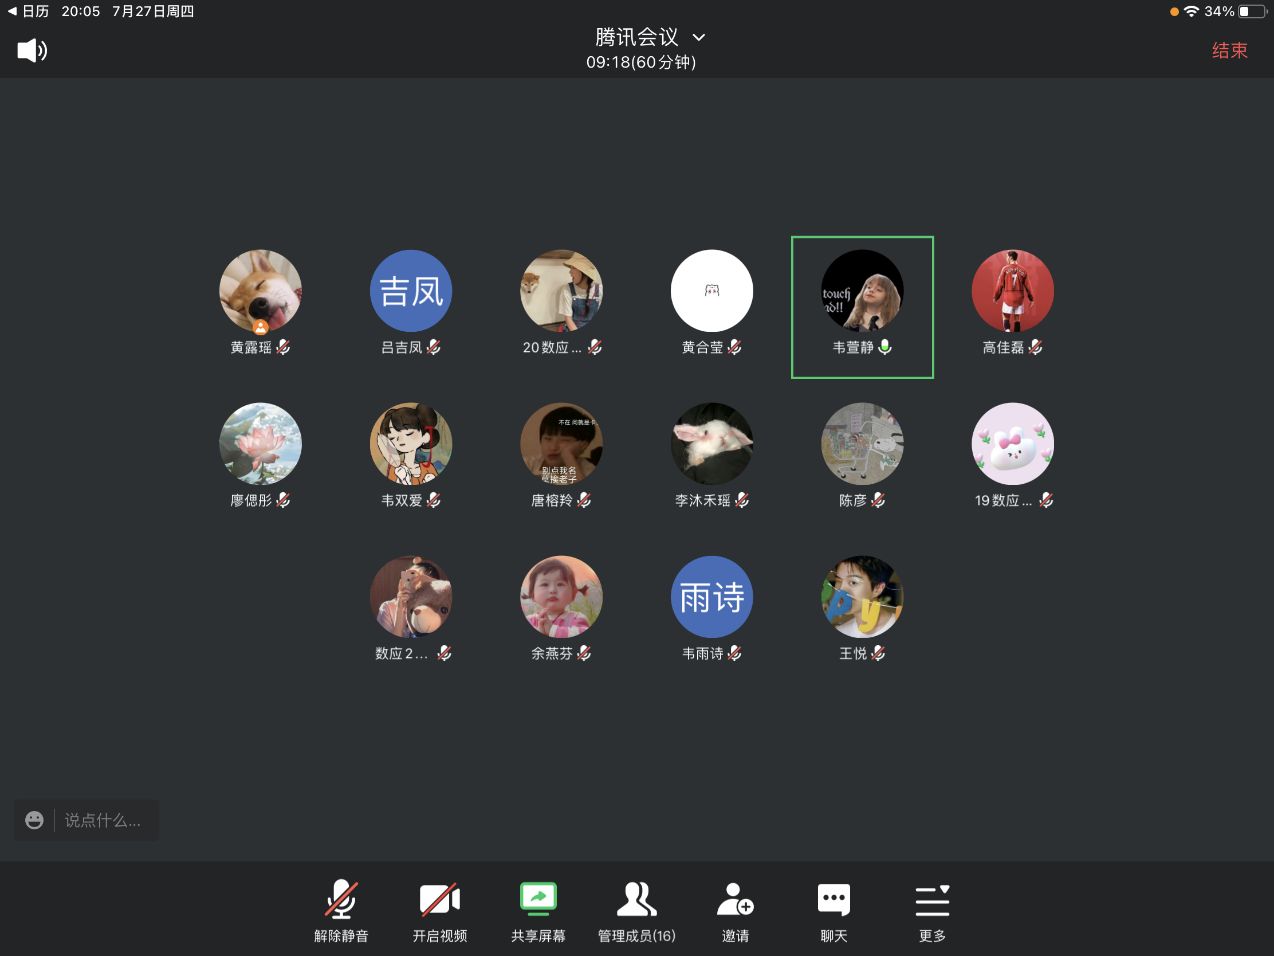
Task: Select 韦雨诗's blue 雨诗 avatar
Action: pos(711,597)
